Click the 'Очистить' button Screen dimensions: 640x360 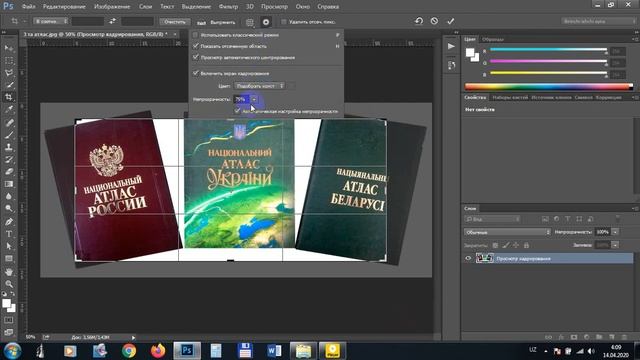175,22
